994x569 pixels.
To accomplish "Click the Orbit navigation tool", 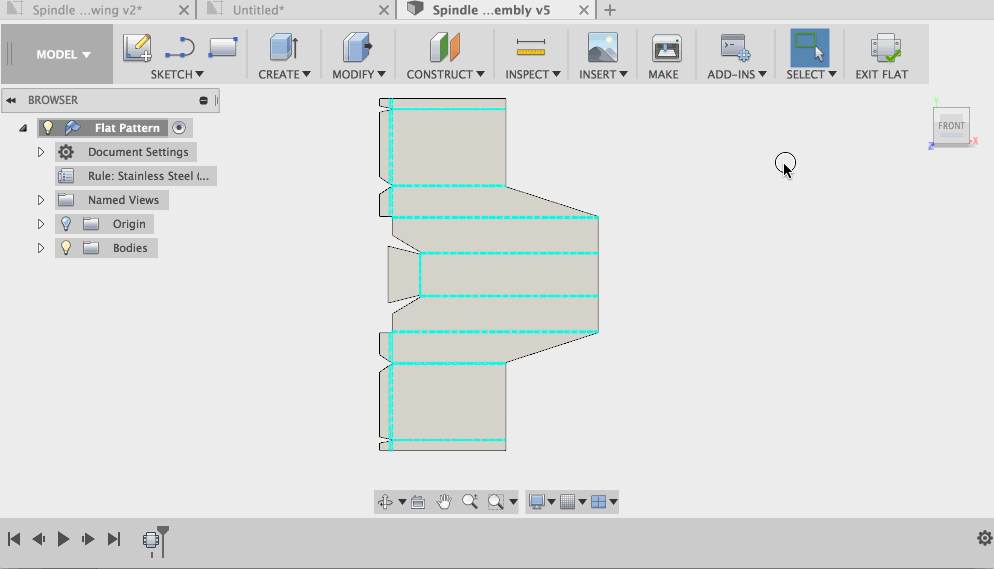I will coord(385,502).
